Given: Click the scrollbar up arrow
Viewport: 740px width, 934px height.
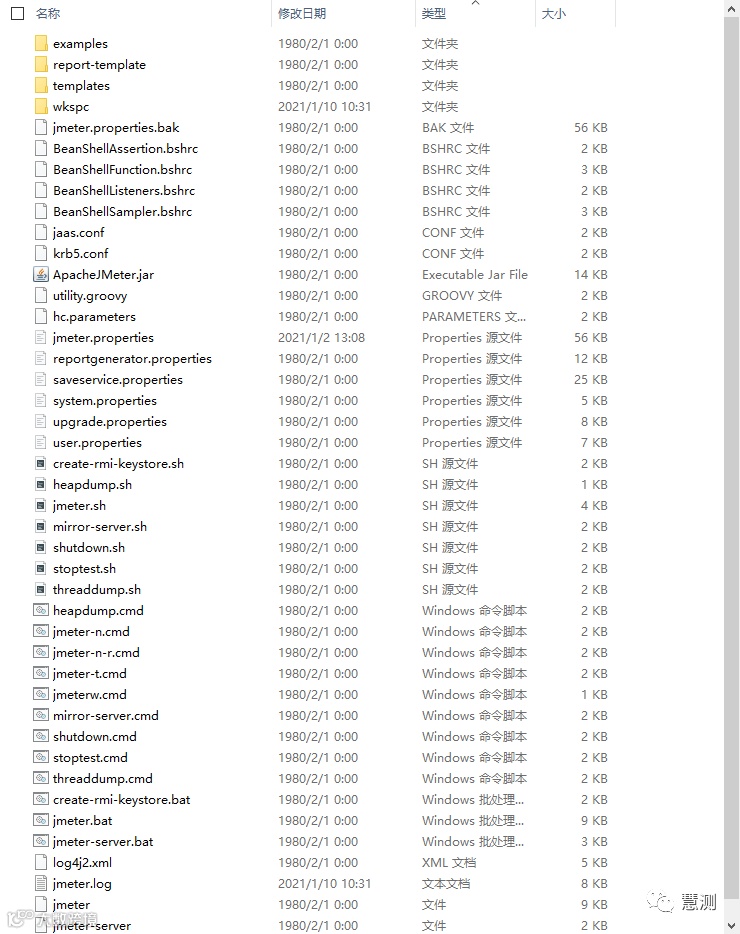Looking at the screenshot, I should 732,9.
